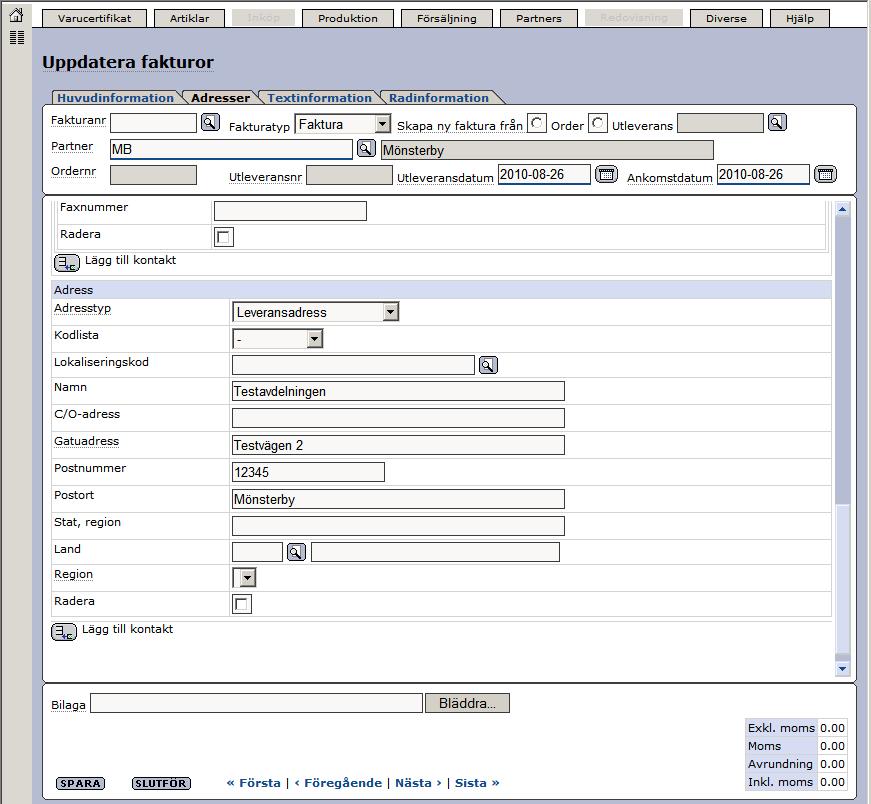Click upper Lägg till kontakt icon
This screenshot has height=804, width=871.
(x=67, y=263)
